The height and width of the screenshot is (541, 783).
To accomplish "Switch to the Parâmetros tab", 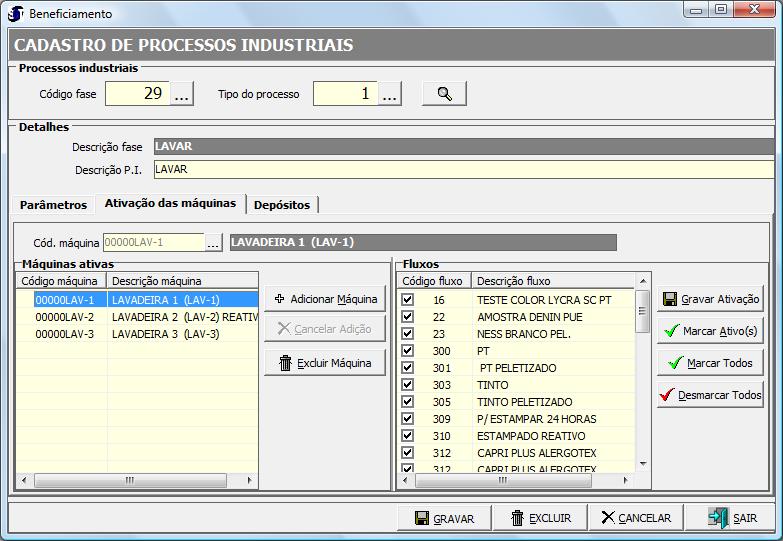I will click(54, 205).
